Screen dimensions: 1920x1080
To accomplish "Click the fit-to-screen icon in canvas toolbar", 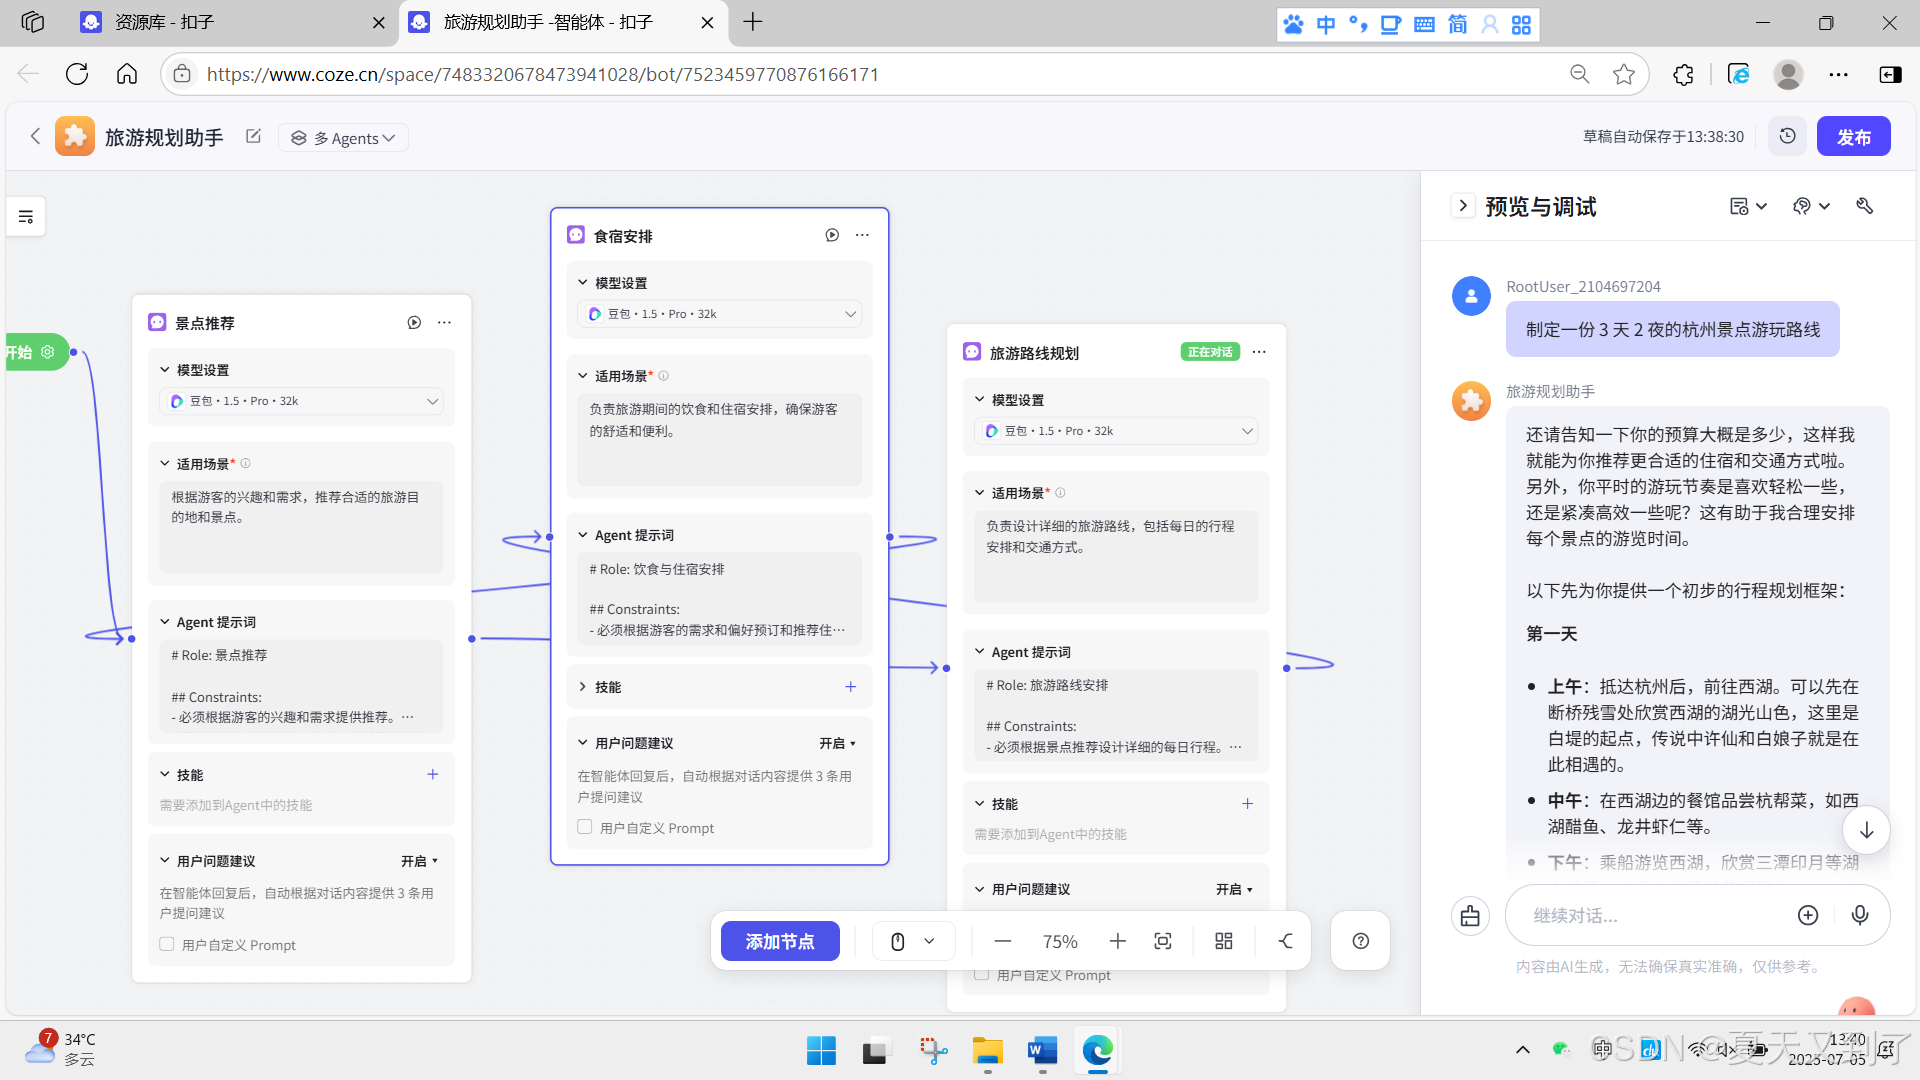I will pyautogui.click(x=1162, y=941).
